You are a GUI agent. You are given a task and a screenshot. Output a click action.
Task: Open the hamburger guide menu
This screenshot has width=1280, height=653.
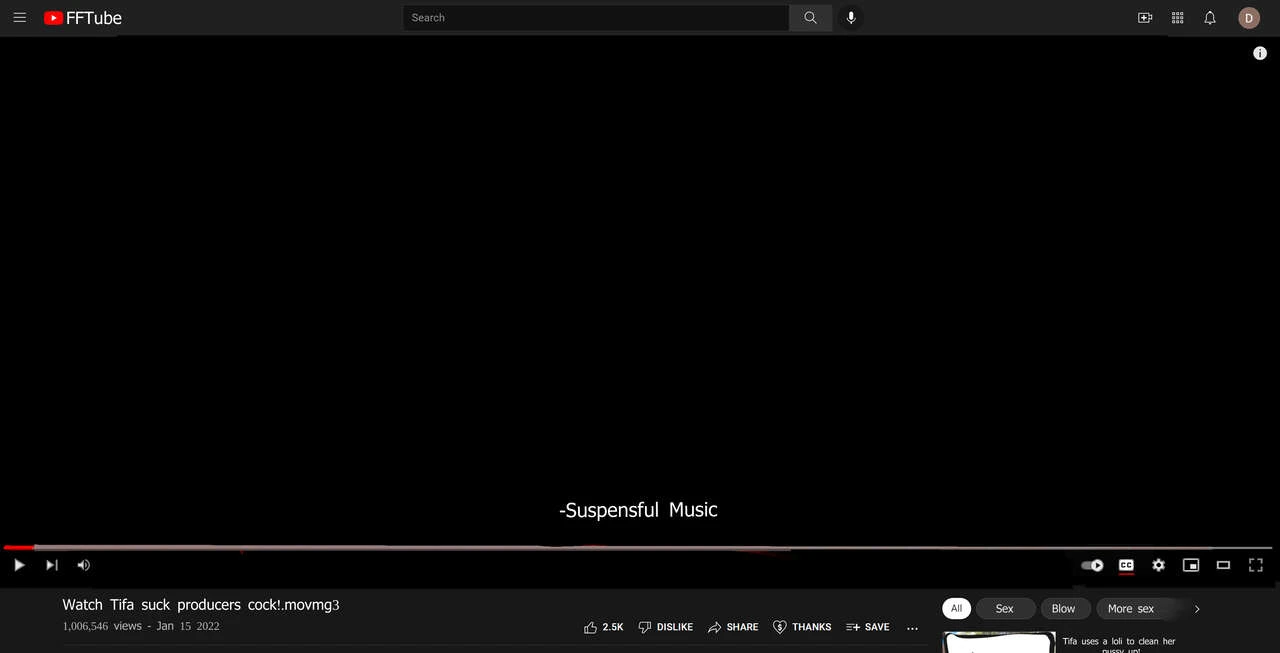pos(20,17)
